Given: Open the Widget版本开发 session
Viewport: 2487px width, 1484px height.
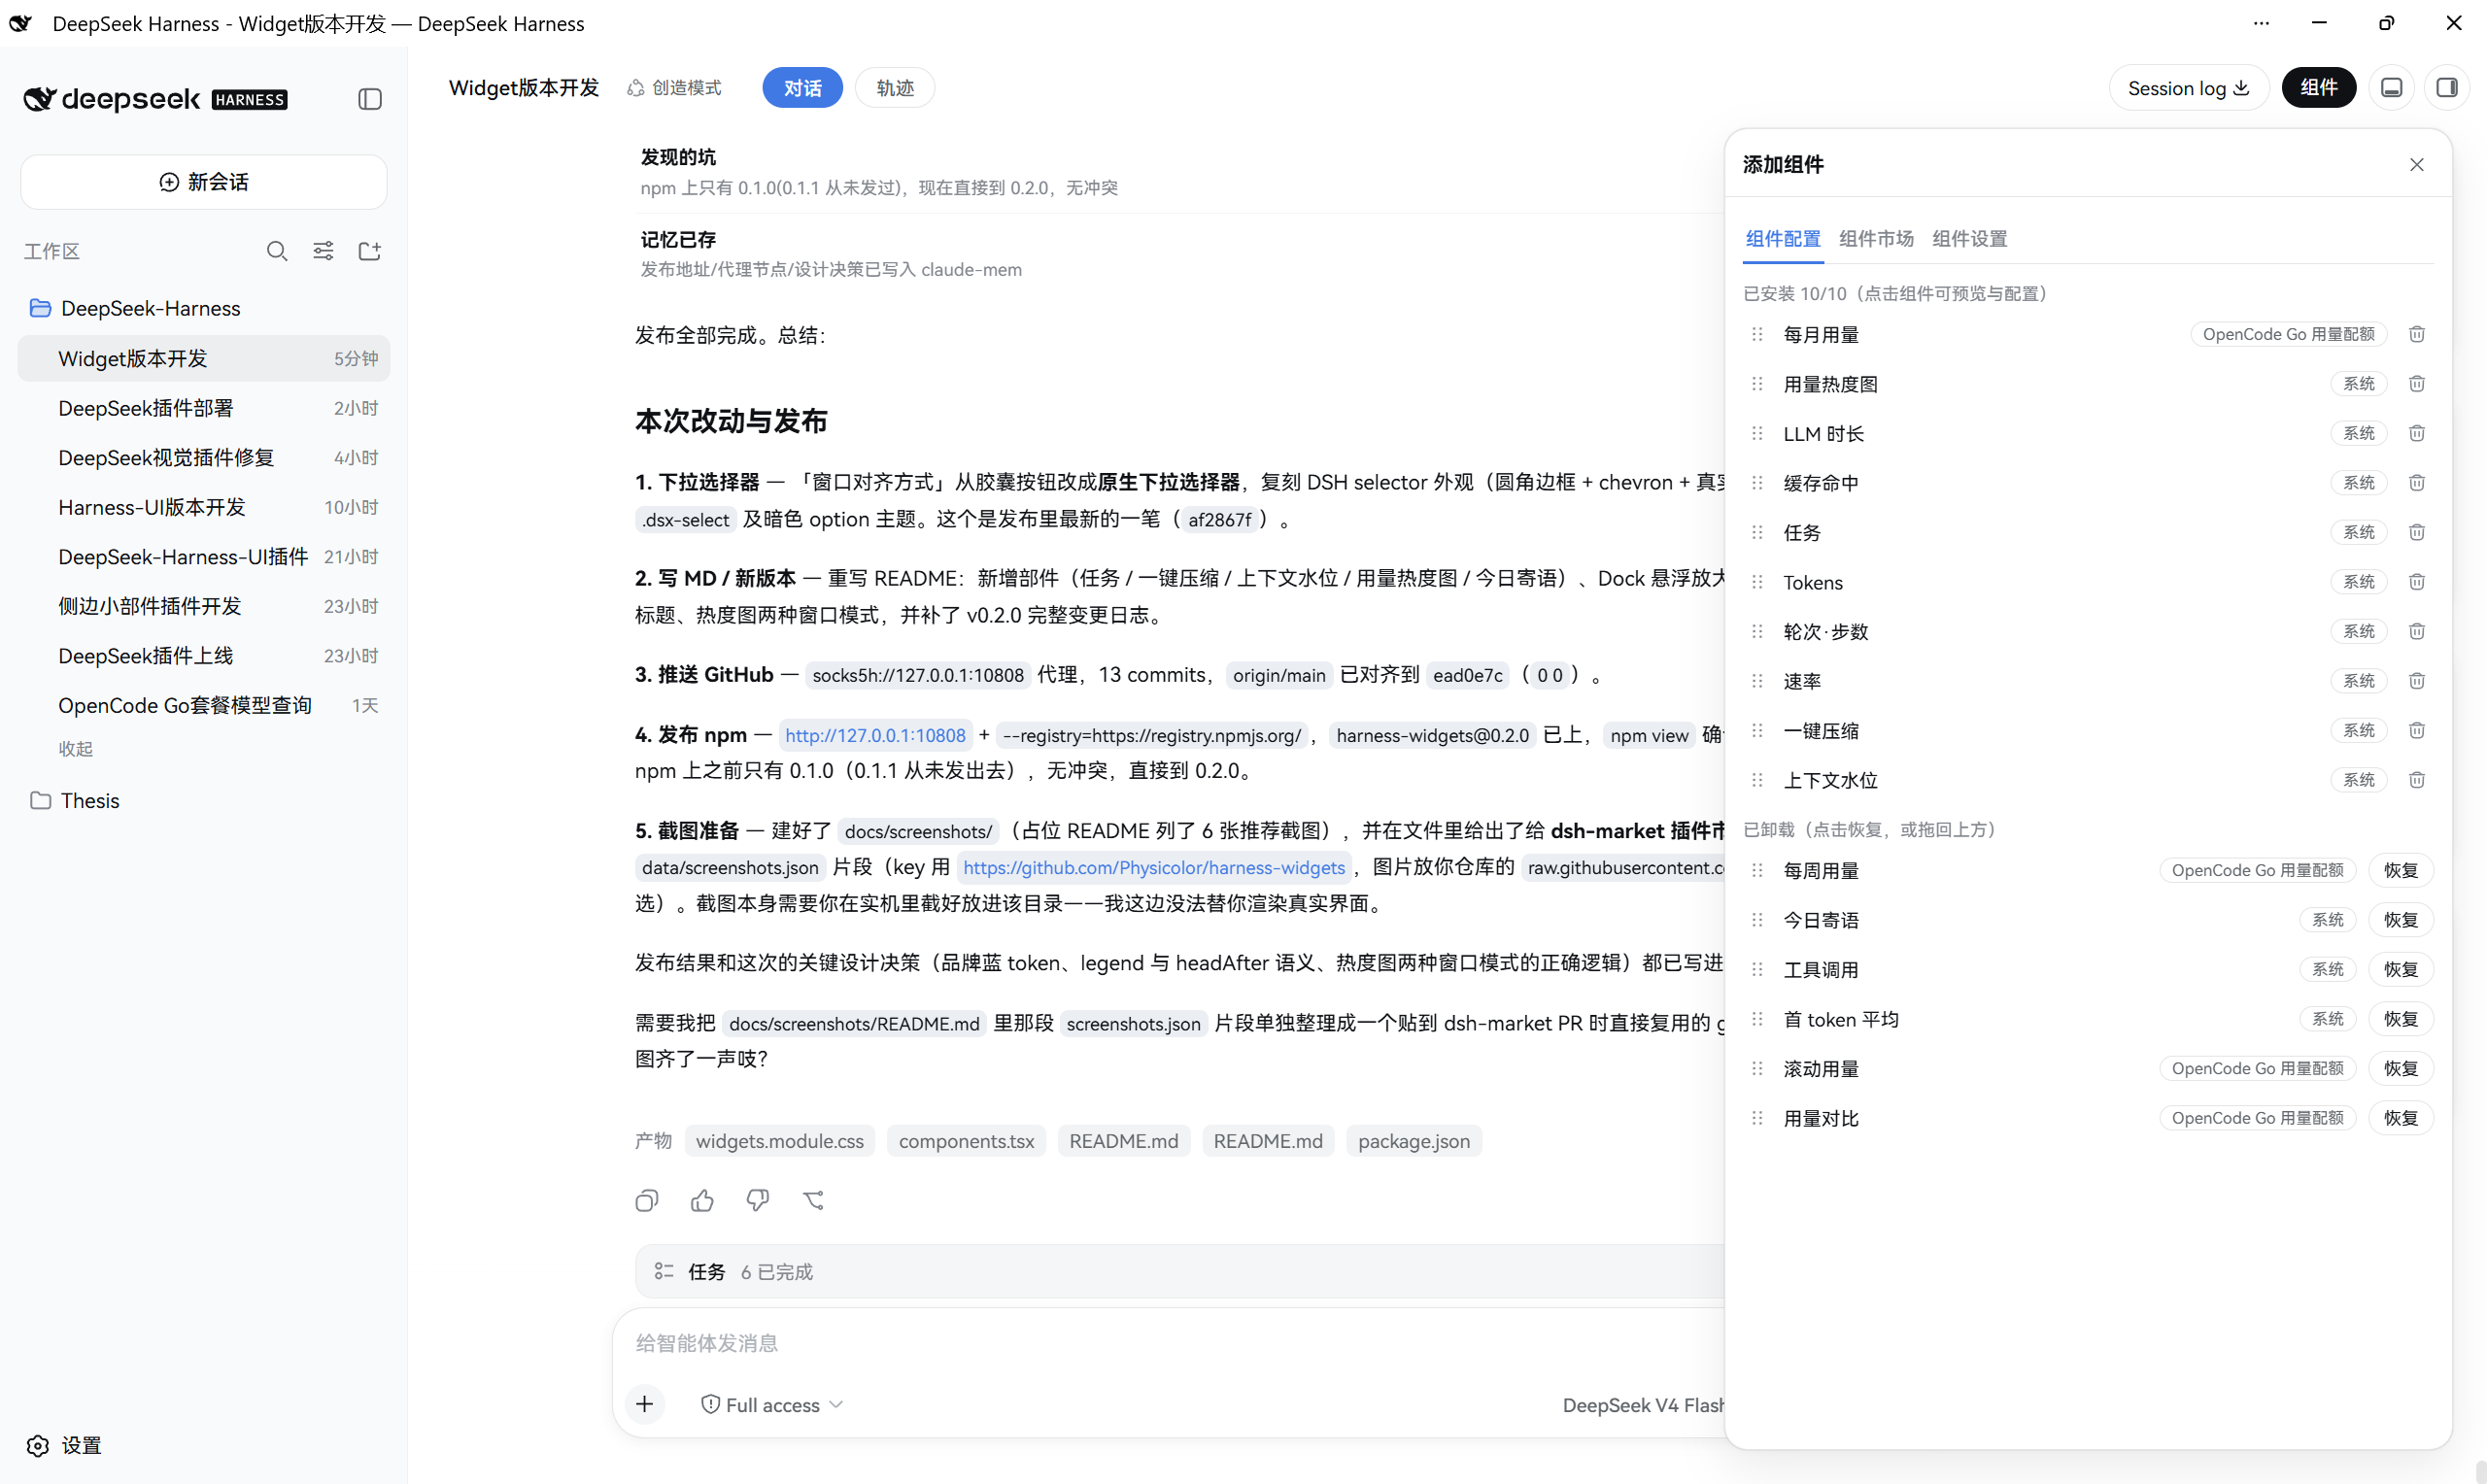Looking at the screenshot, I should [x=204, y=358].
